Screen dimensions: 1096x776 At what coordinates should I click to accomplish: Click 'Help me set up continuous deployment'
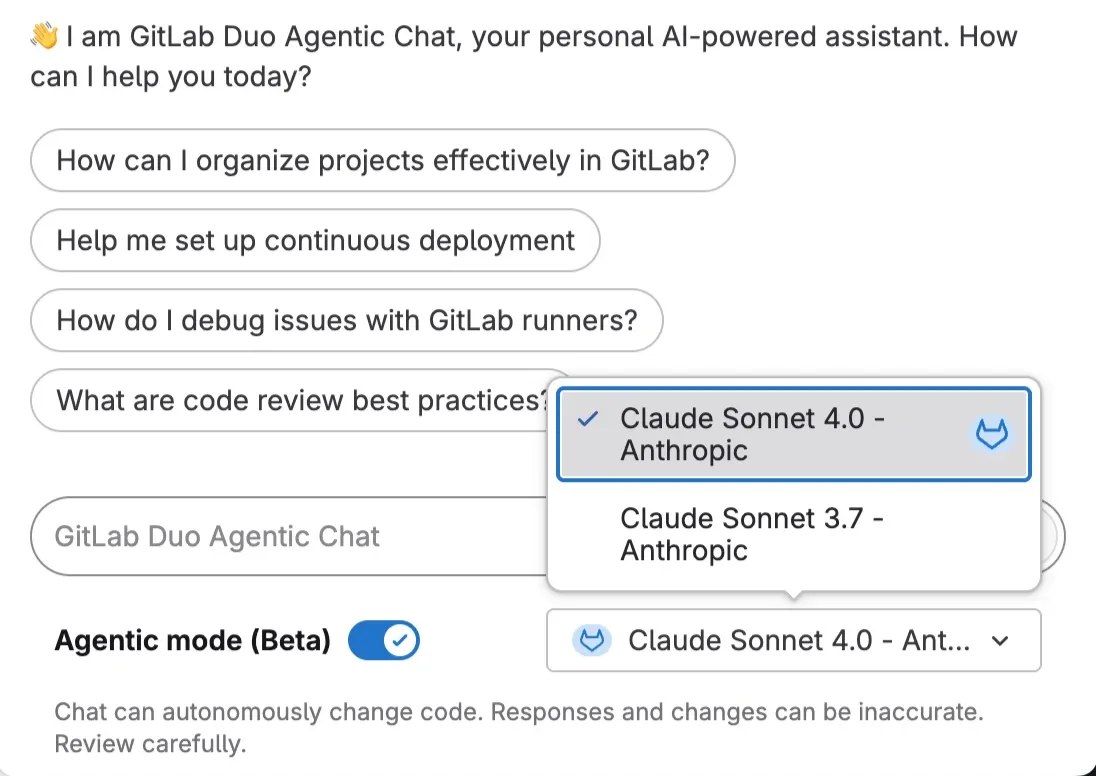314,240
